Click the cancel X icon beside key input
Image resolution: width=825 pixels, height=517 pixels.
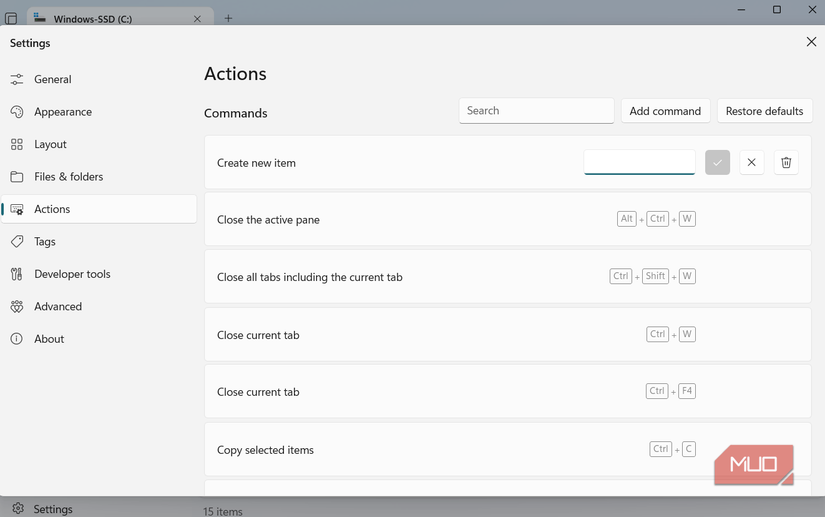(752, 162)
